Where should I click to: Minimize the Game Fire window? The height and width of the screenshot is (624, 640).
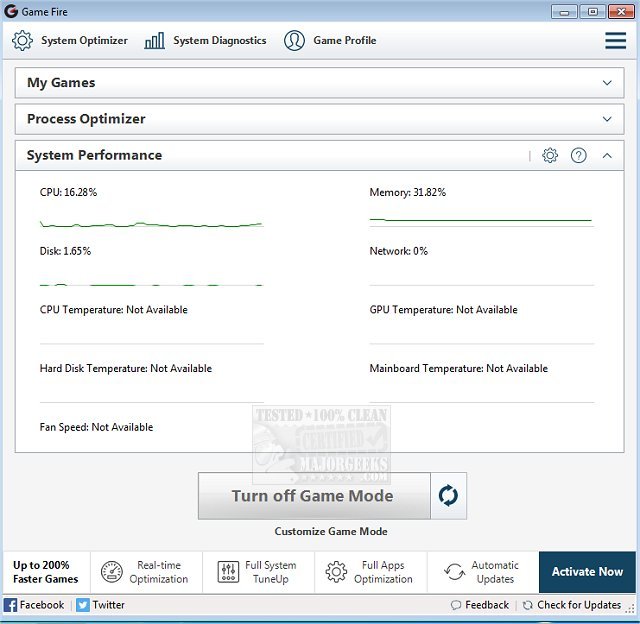564,12
